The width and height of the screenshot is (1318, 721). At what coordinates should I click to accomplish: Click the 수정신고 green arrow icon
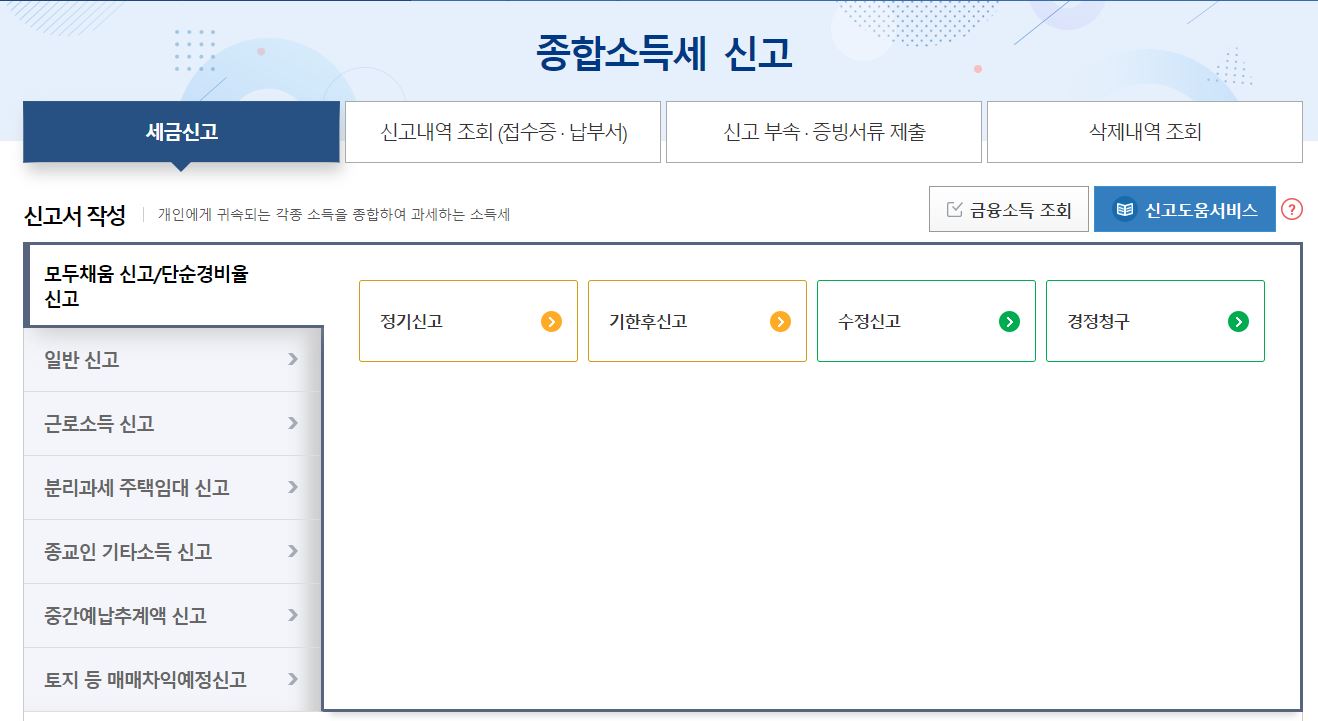tap(1010, 321)
